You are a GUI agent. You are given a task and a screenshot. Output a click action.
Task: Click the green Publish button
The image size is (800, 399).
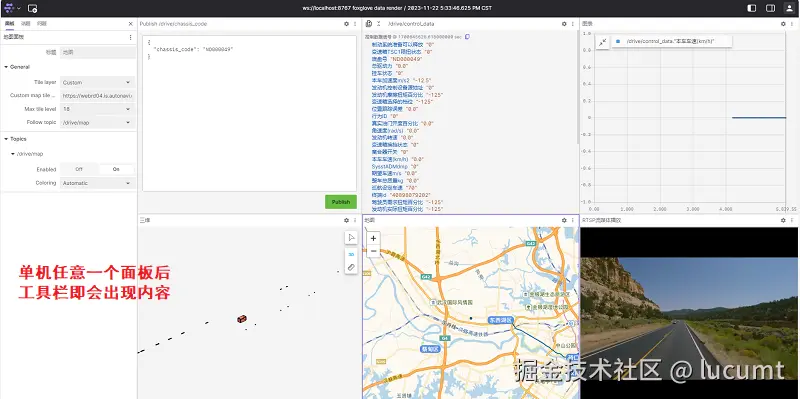(x=341, y=202)
